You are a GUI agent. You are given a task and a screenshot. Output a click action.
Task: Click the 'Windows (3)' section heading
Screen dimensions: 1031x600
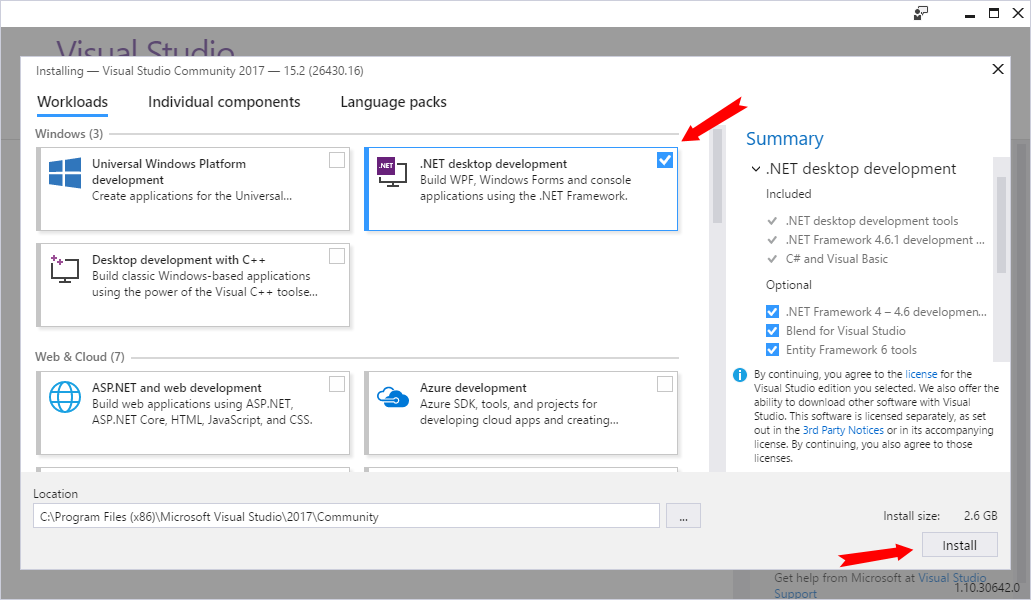(69, 133)
